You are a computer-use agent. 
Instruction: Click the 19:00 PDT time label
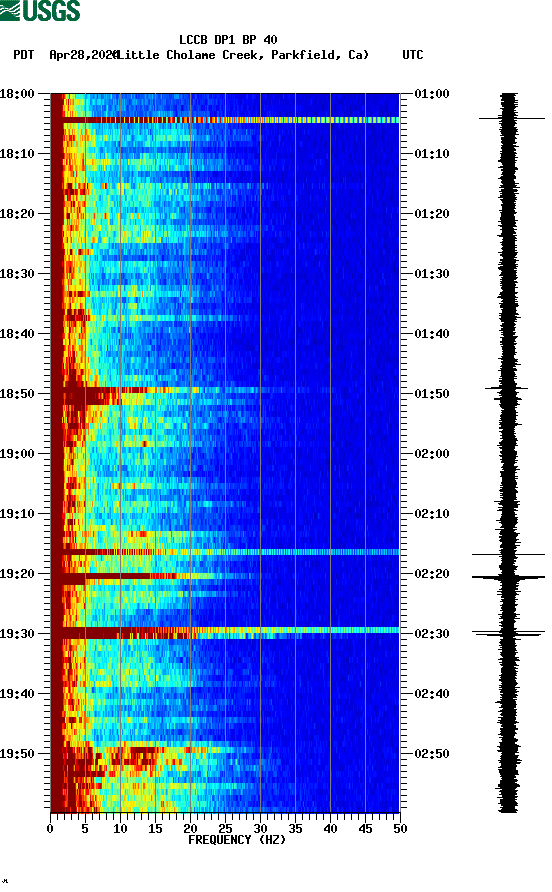[x=17, y=453]
